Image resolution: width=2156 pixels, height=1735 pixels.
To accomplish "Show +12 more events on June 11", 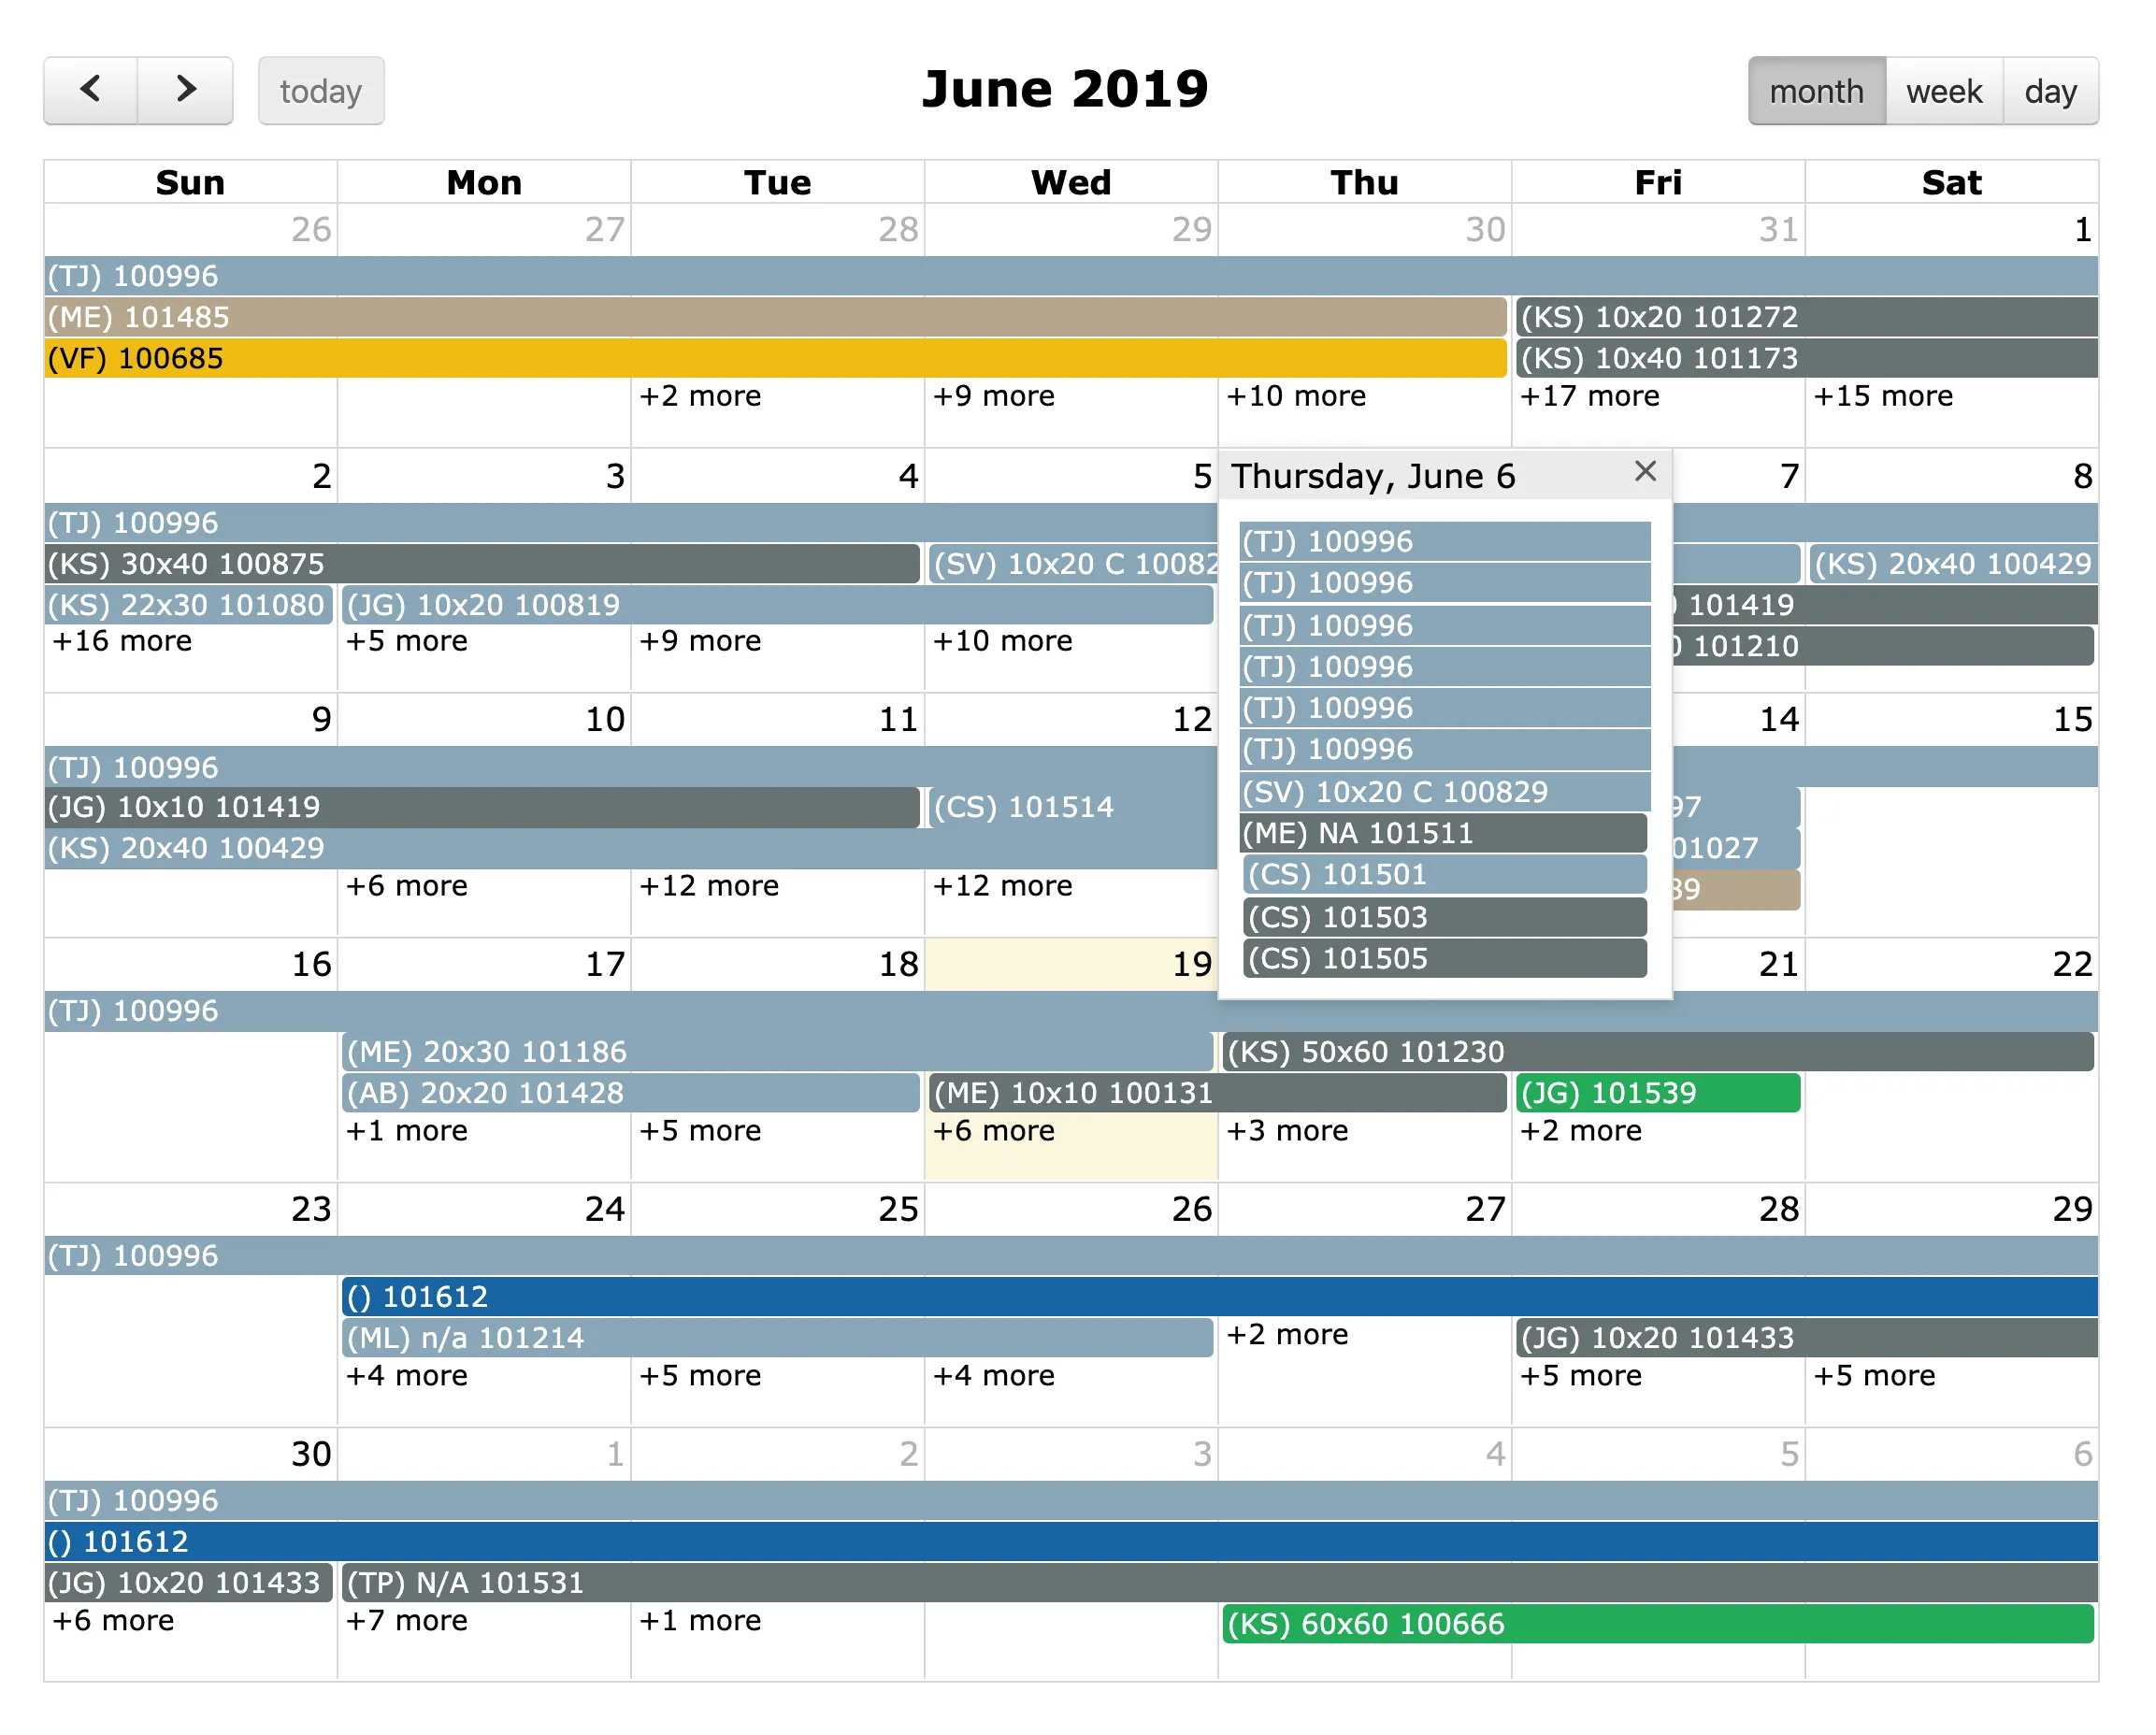I will pyautogui.click(x=708, y=886).
